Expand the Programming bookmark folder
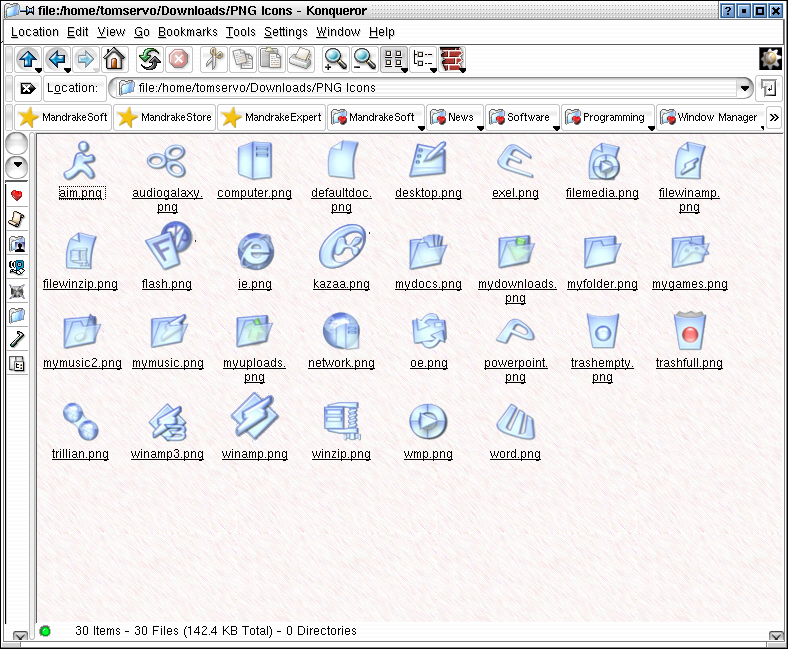Screen dimensions: 788x649 click(608, 118)
